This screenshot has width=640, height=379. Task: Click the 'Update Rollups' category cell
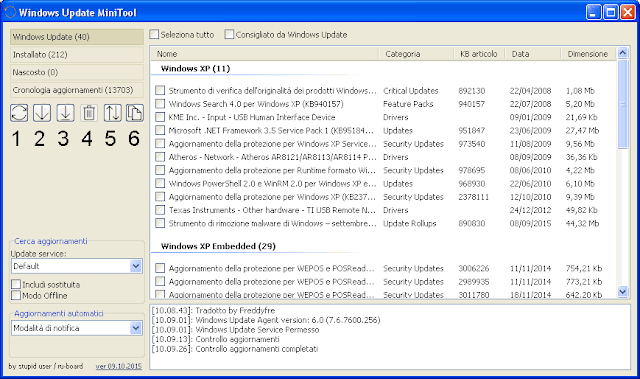(409, 224)
